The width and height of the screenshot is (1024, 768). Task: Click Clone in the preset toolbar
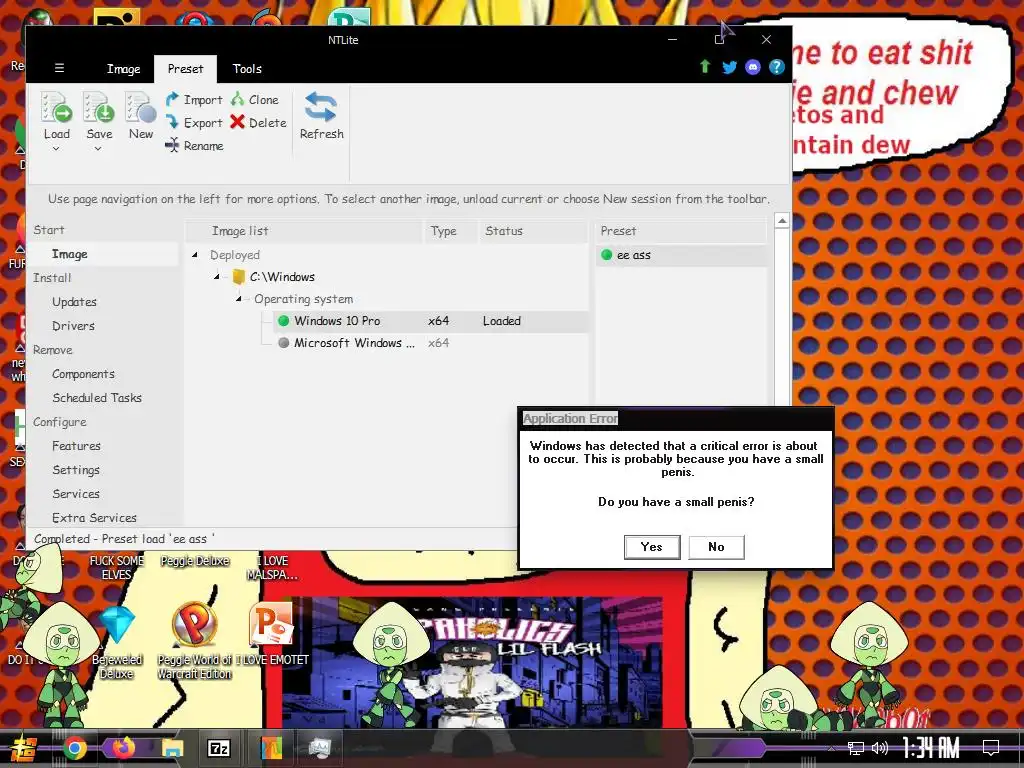[x=255, y=99]
